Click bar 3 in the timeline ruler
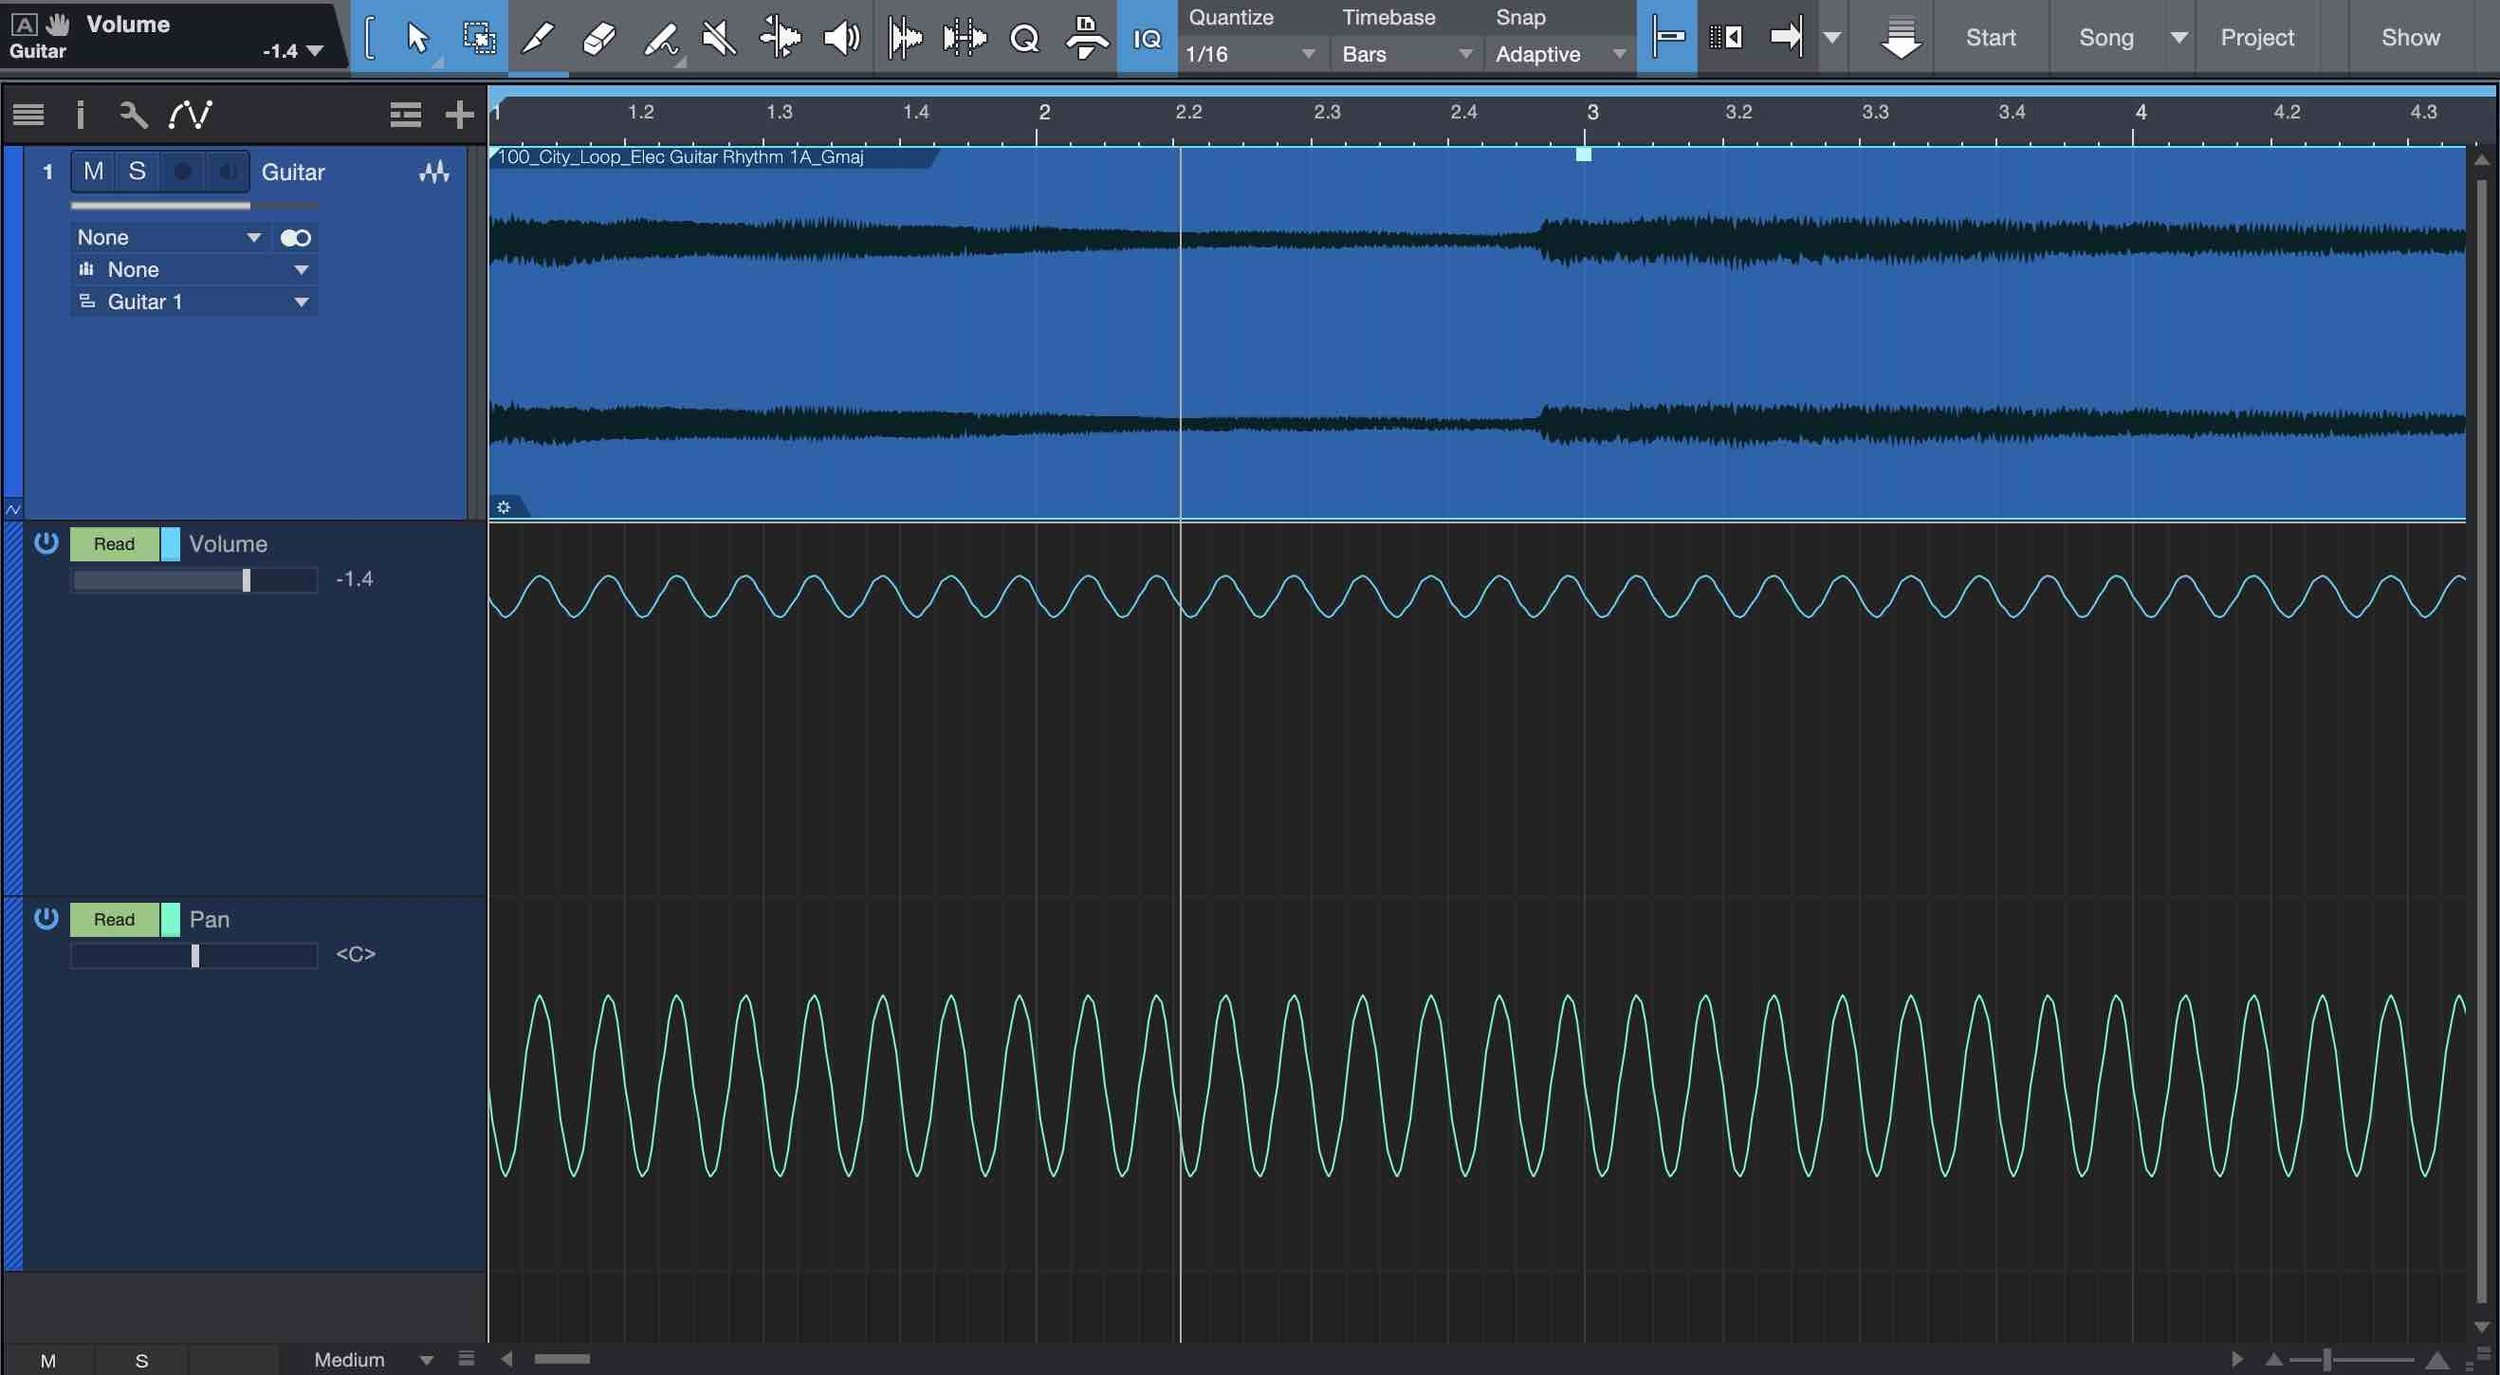This screenshot has width=2500, height=1375. tap(1590, 113)
